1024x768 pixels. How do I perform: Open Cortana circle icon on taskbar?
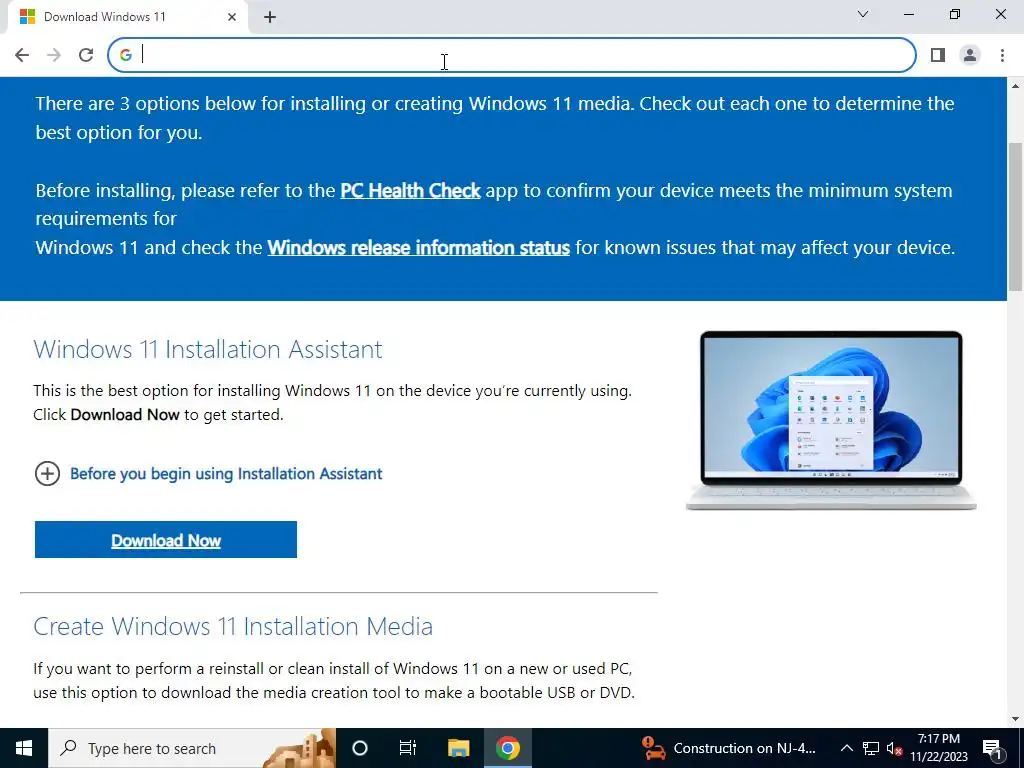(x=359, y=748)
